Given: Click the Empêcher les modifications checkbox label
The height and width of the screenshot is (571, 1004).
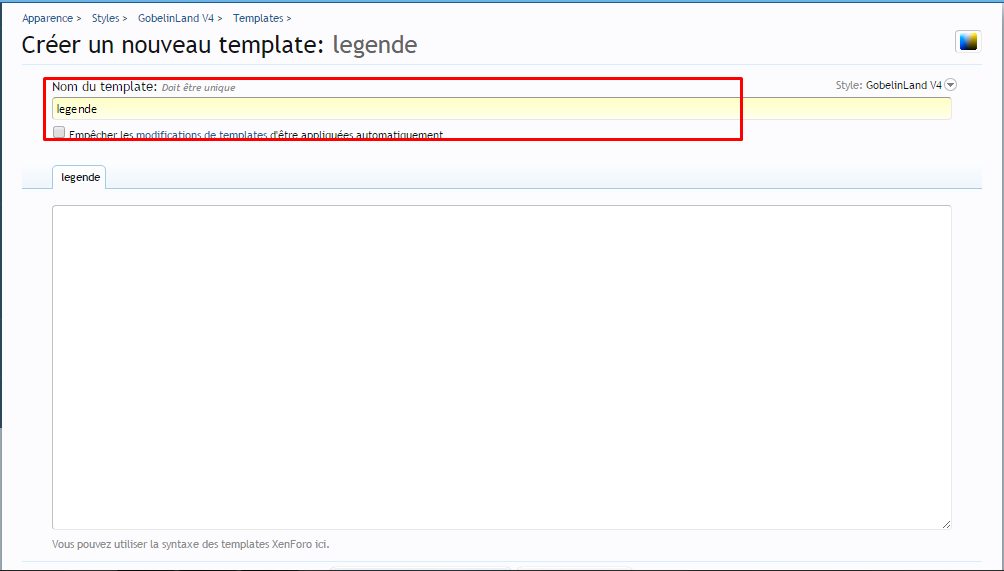Looking at the screenshot, I should point(256,135).
